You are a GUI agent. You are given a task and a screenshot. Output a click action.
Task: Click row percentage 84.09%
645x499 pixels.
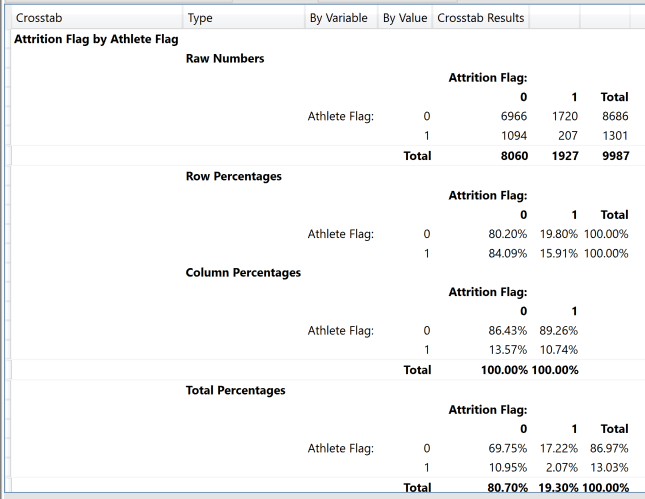(508, 253)
